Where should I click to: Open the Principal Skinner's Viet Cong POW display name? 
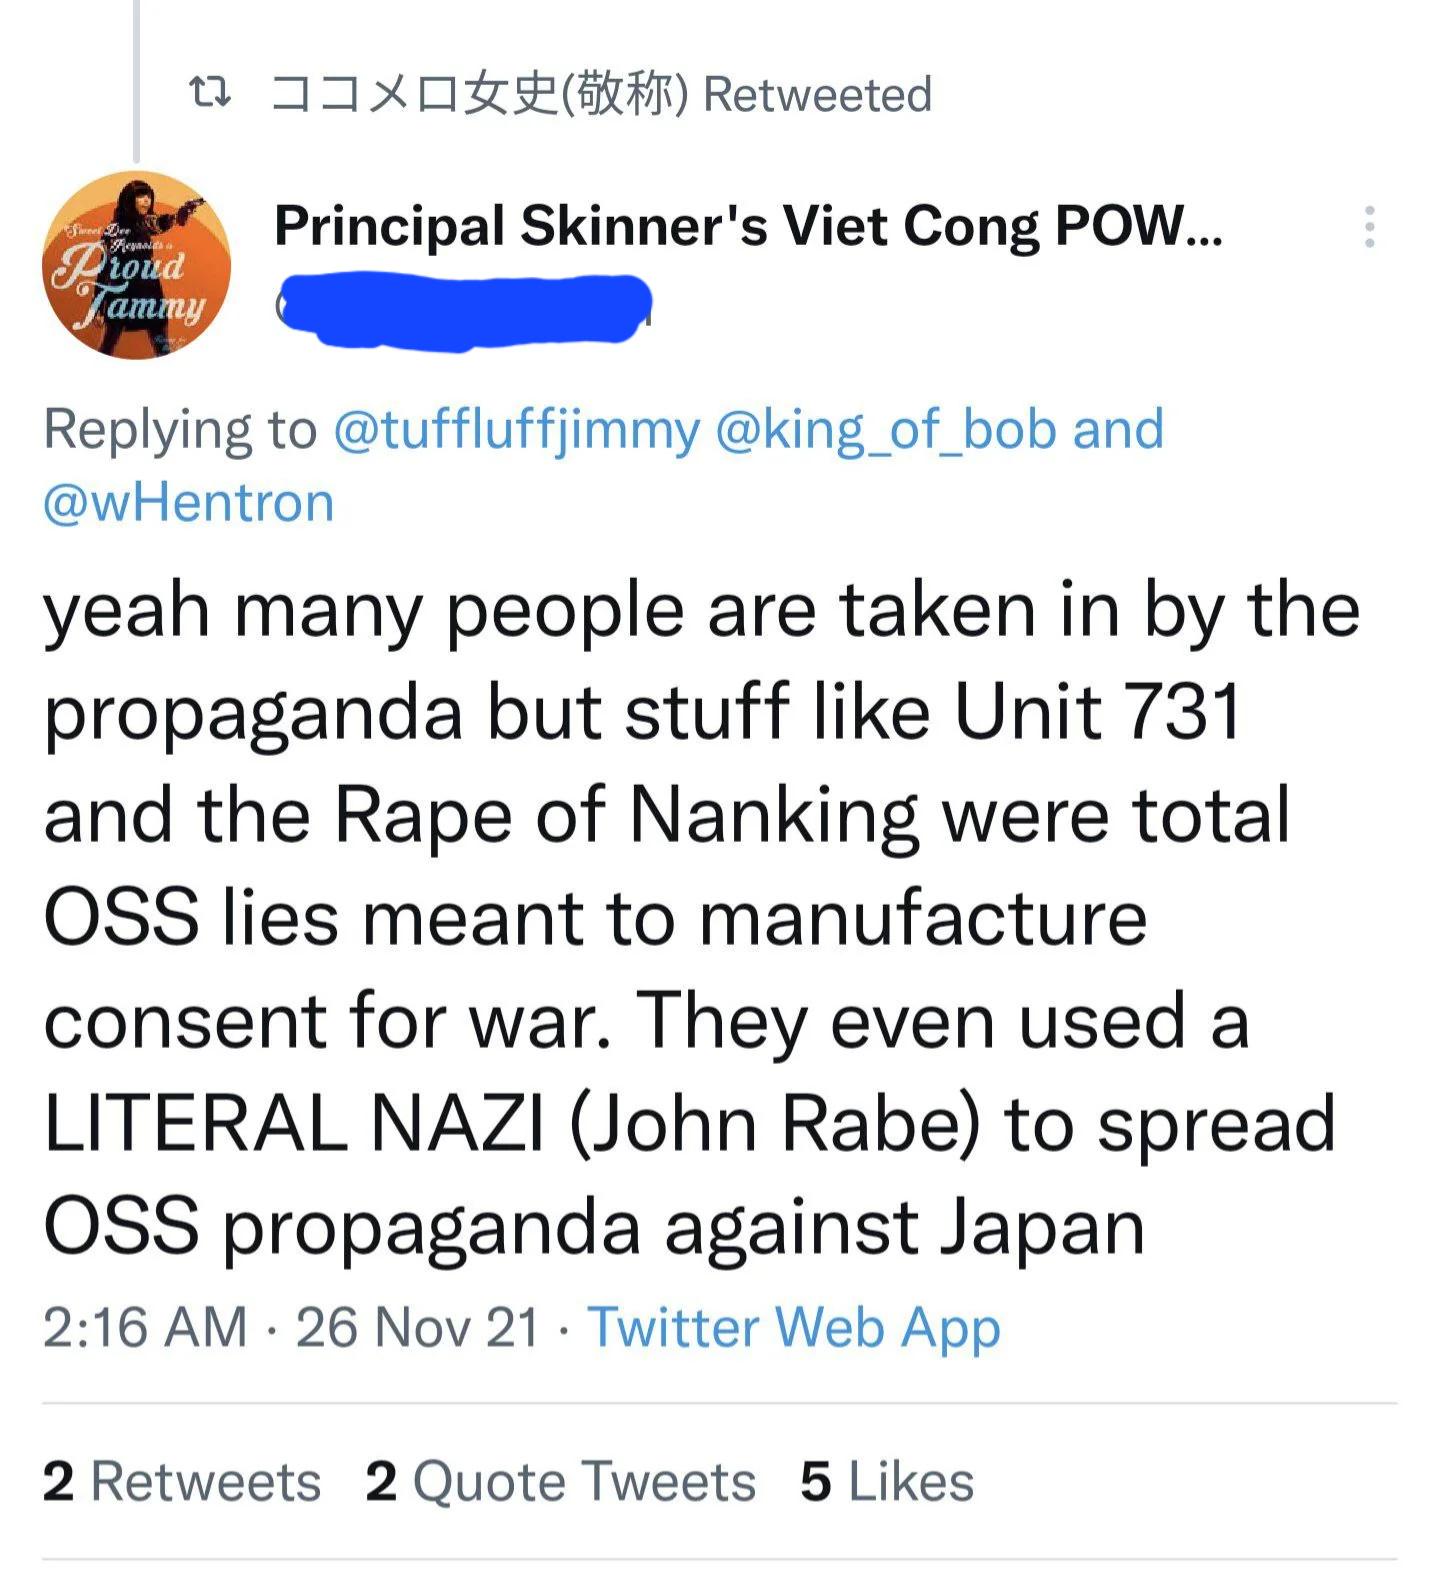[x=748, y=226]
